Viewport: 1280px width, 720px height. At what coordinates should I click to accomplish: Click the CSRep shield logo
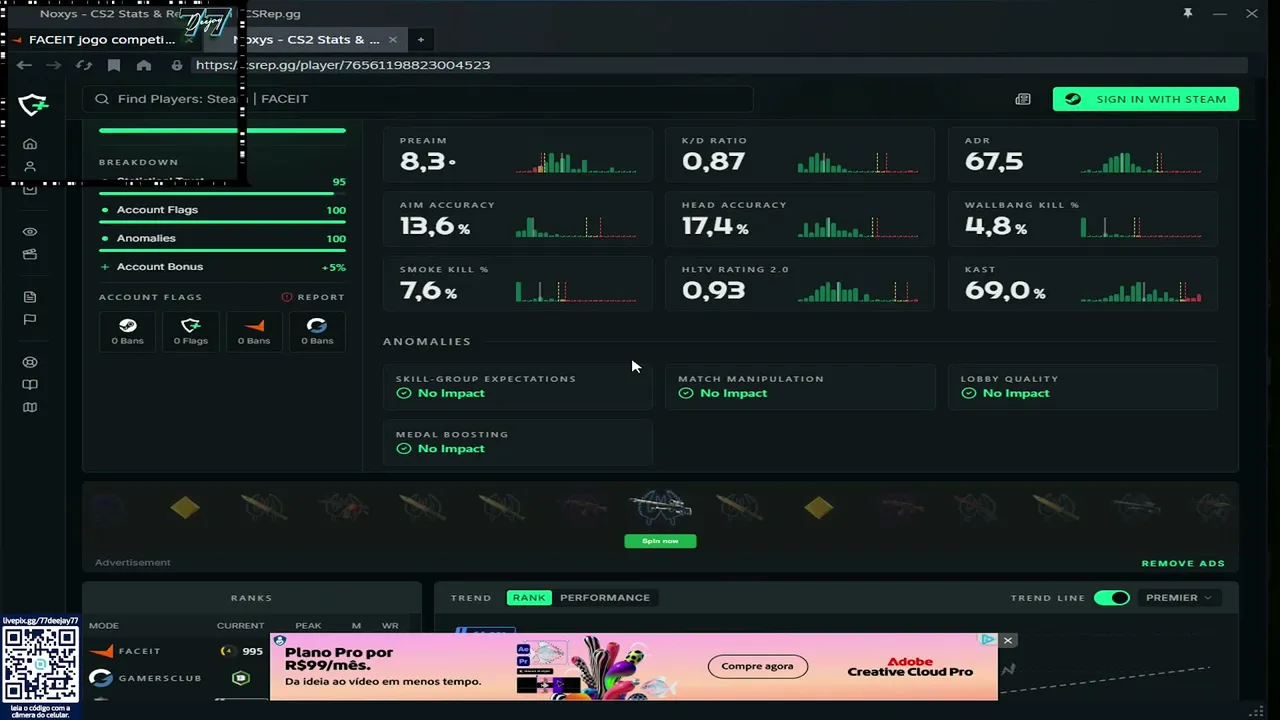tap(33, 103)
